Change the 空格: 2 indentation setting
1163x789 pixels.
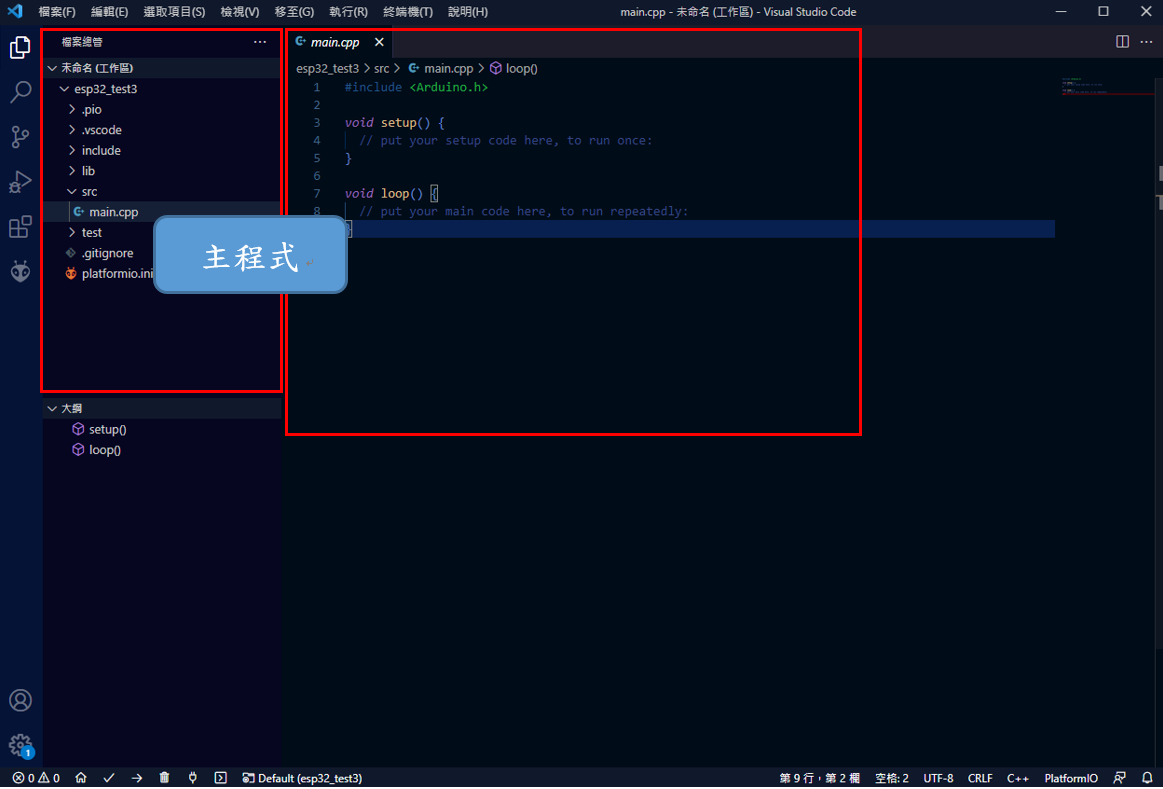[x=892, y=778]
